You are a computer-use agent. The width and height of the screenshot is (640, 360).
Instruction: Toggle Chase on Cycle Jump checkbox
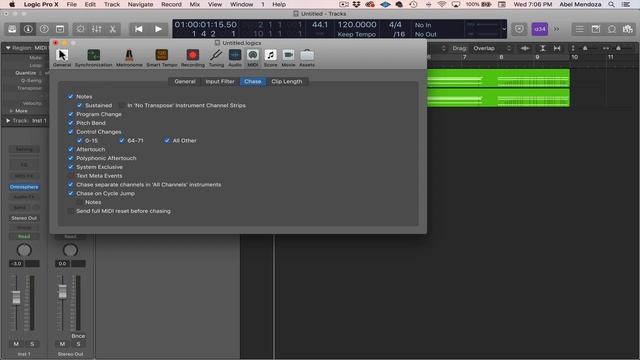pyautogui.click(x=71, y=193)
